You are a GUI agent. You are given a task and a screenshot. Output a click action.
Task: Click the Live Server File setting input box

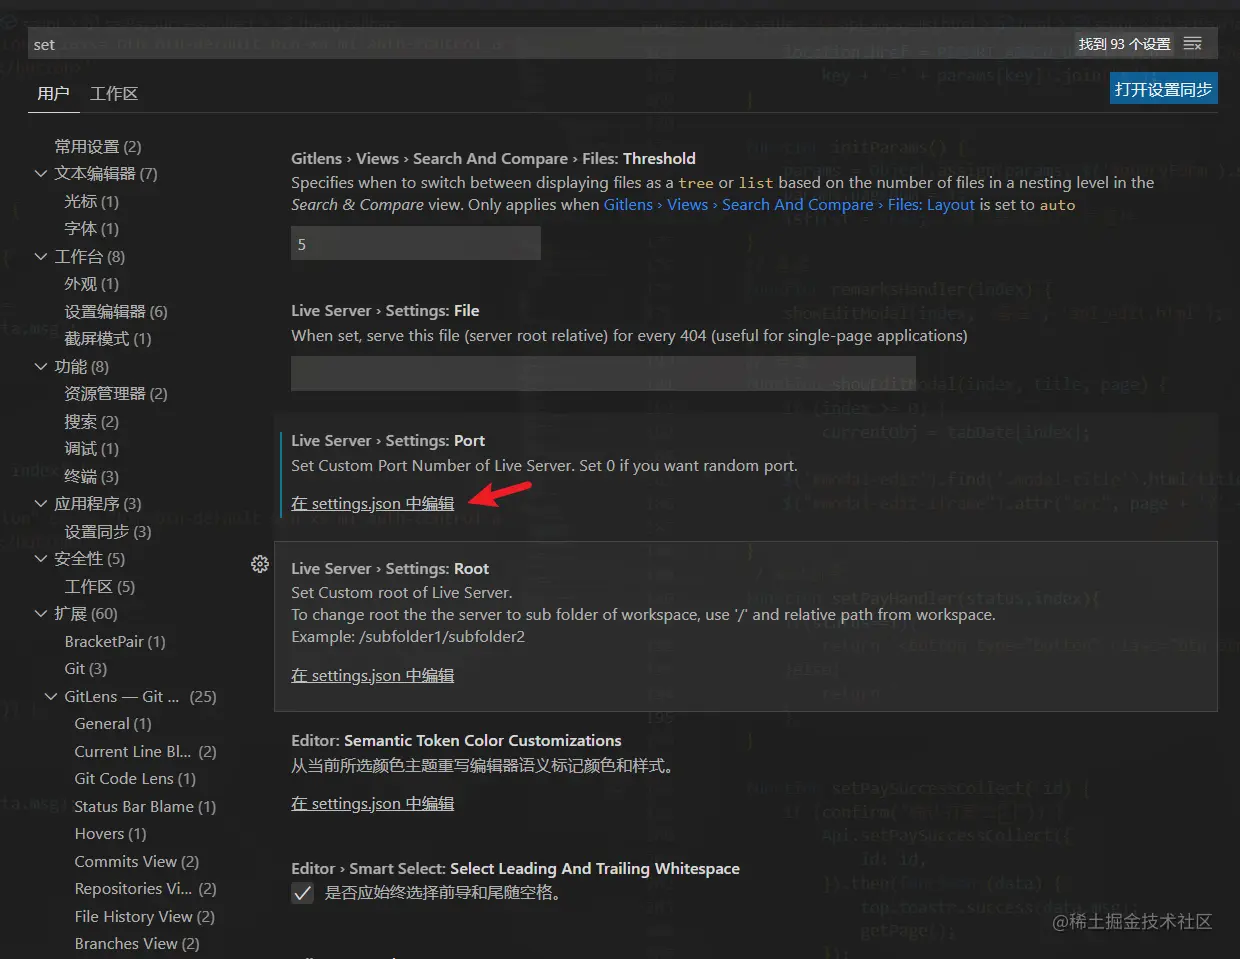coord(603,373)
